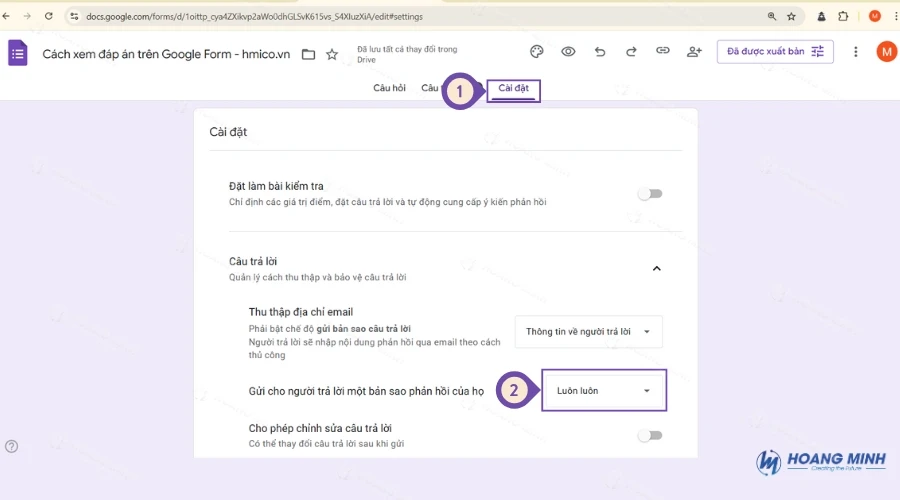This screenshot has width=900, height=500.
Task: Click the 'Đã được xuất bản' button
Action: tap(775, 52)
